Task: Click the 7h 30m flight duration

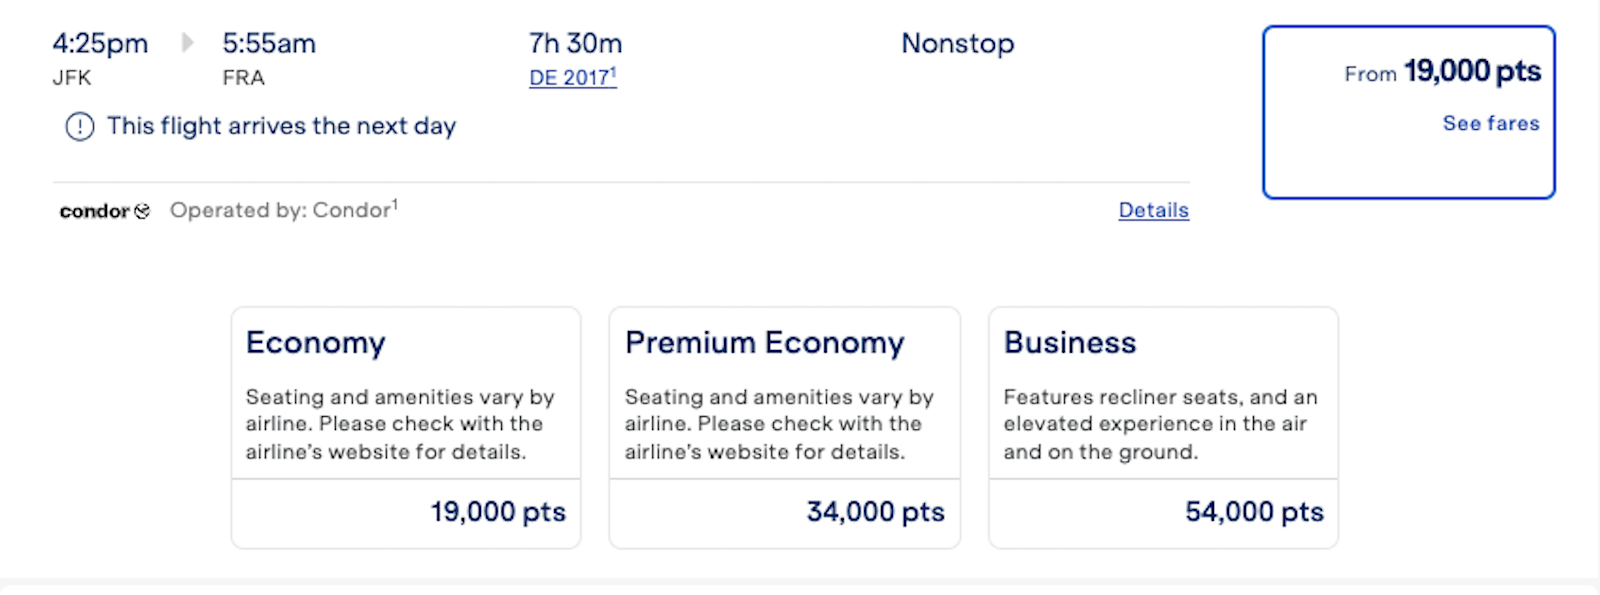Action: point(575,44)
